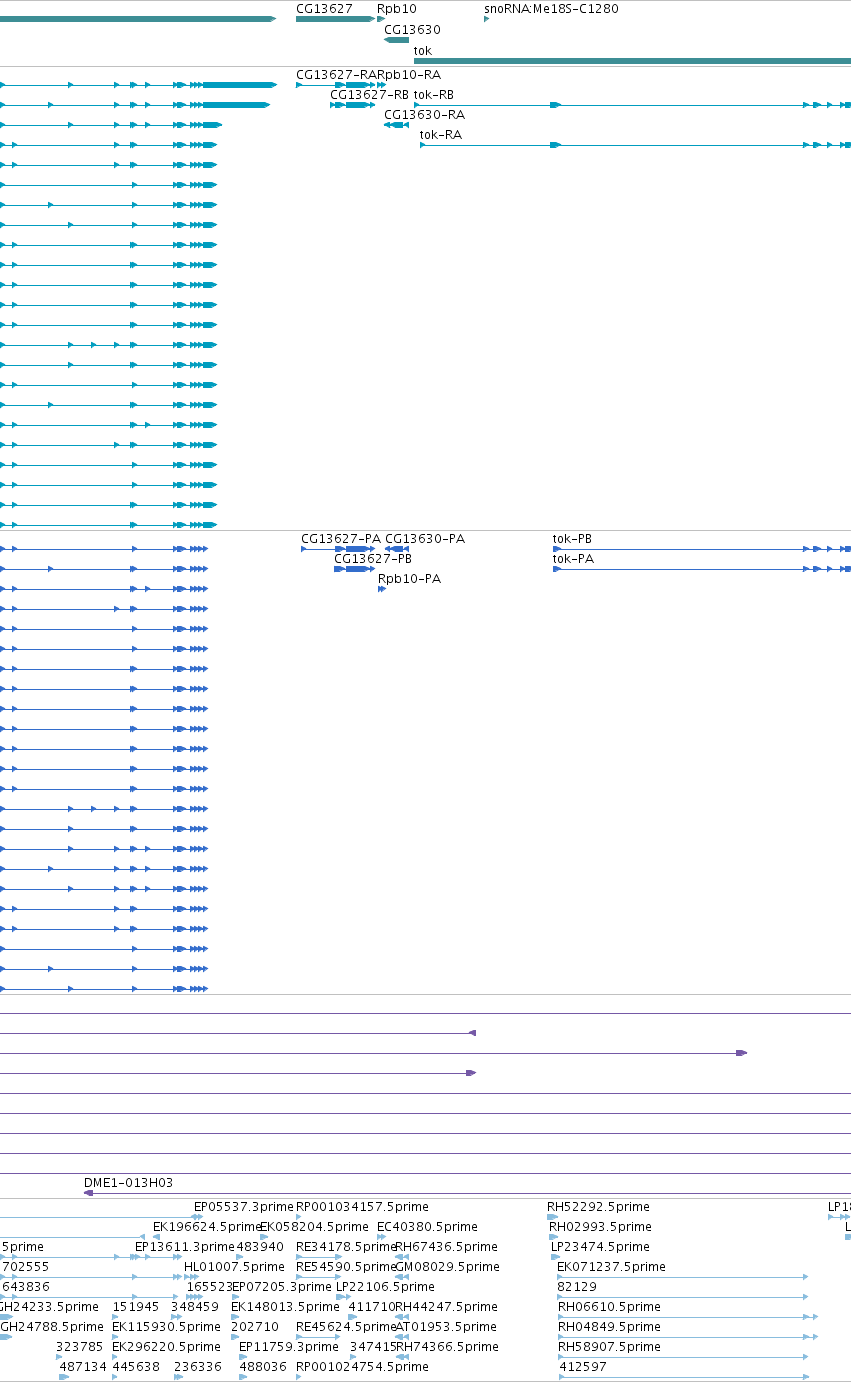The width and height of the screenshot is (851, 1382).
Task: Select EST EK296220.5prime
Action: point(166,1346)
